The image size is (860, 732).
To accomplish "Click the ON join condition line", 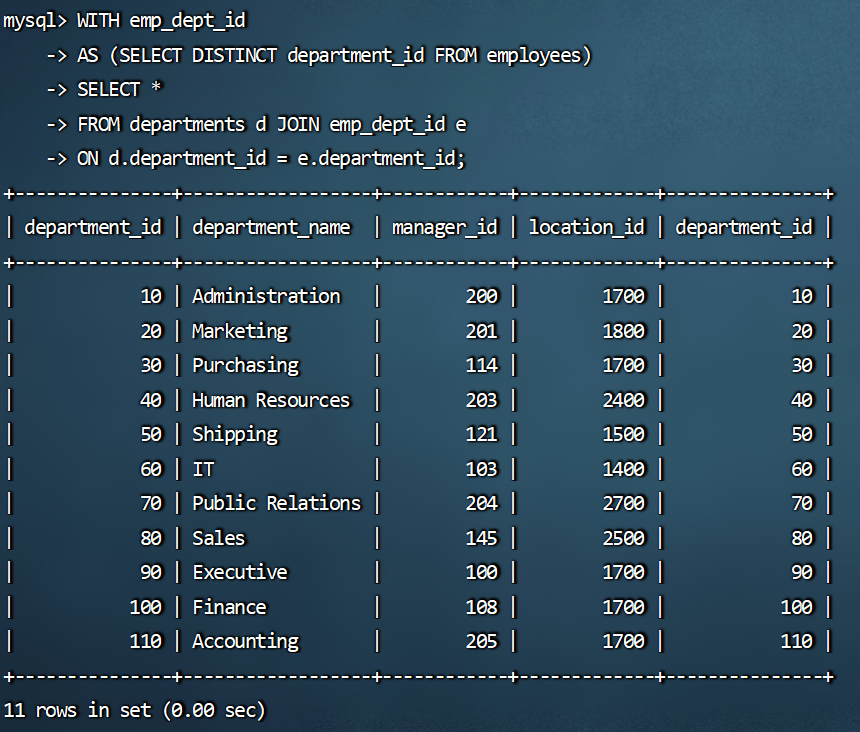I will point(271,159).
